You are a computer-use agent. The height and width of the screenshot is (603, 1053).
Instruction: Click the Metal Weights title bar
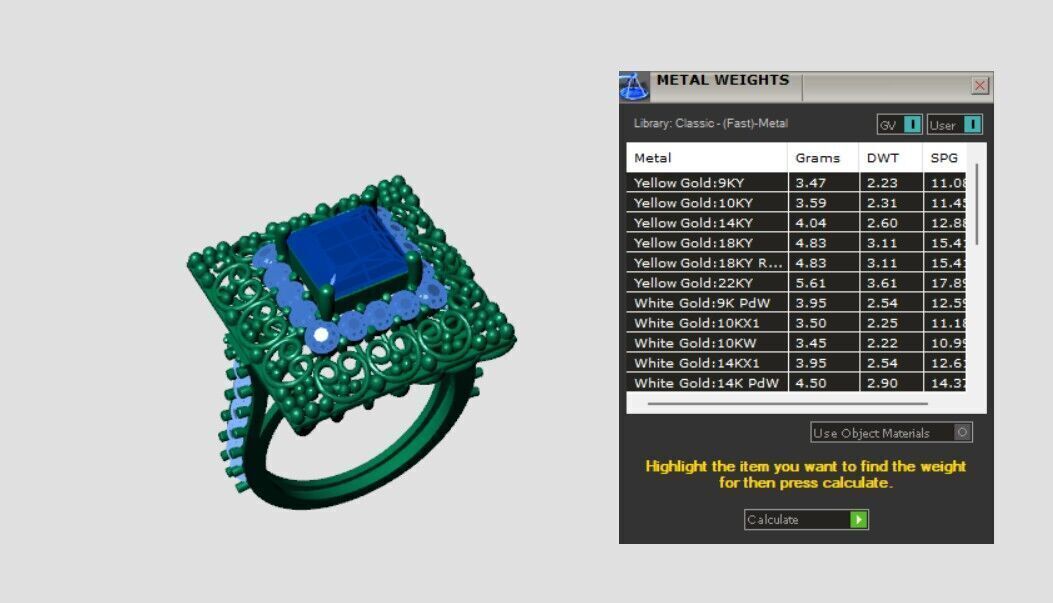(806, 87)
